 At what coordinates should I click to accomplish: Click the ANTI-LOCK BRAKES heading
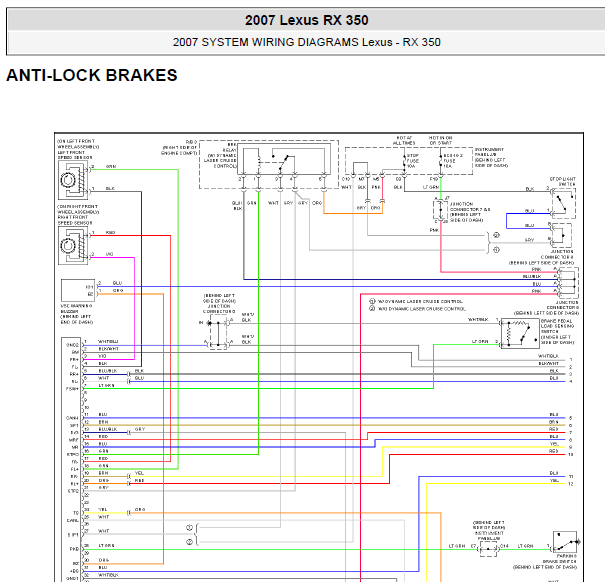(x=92, y=75)
